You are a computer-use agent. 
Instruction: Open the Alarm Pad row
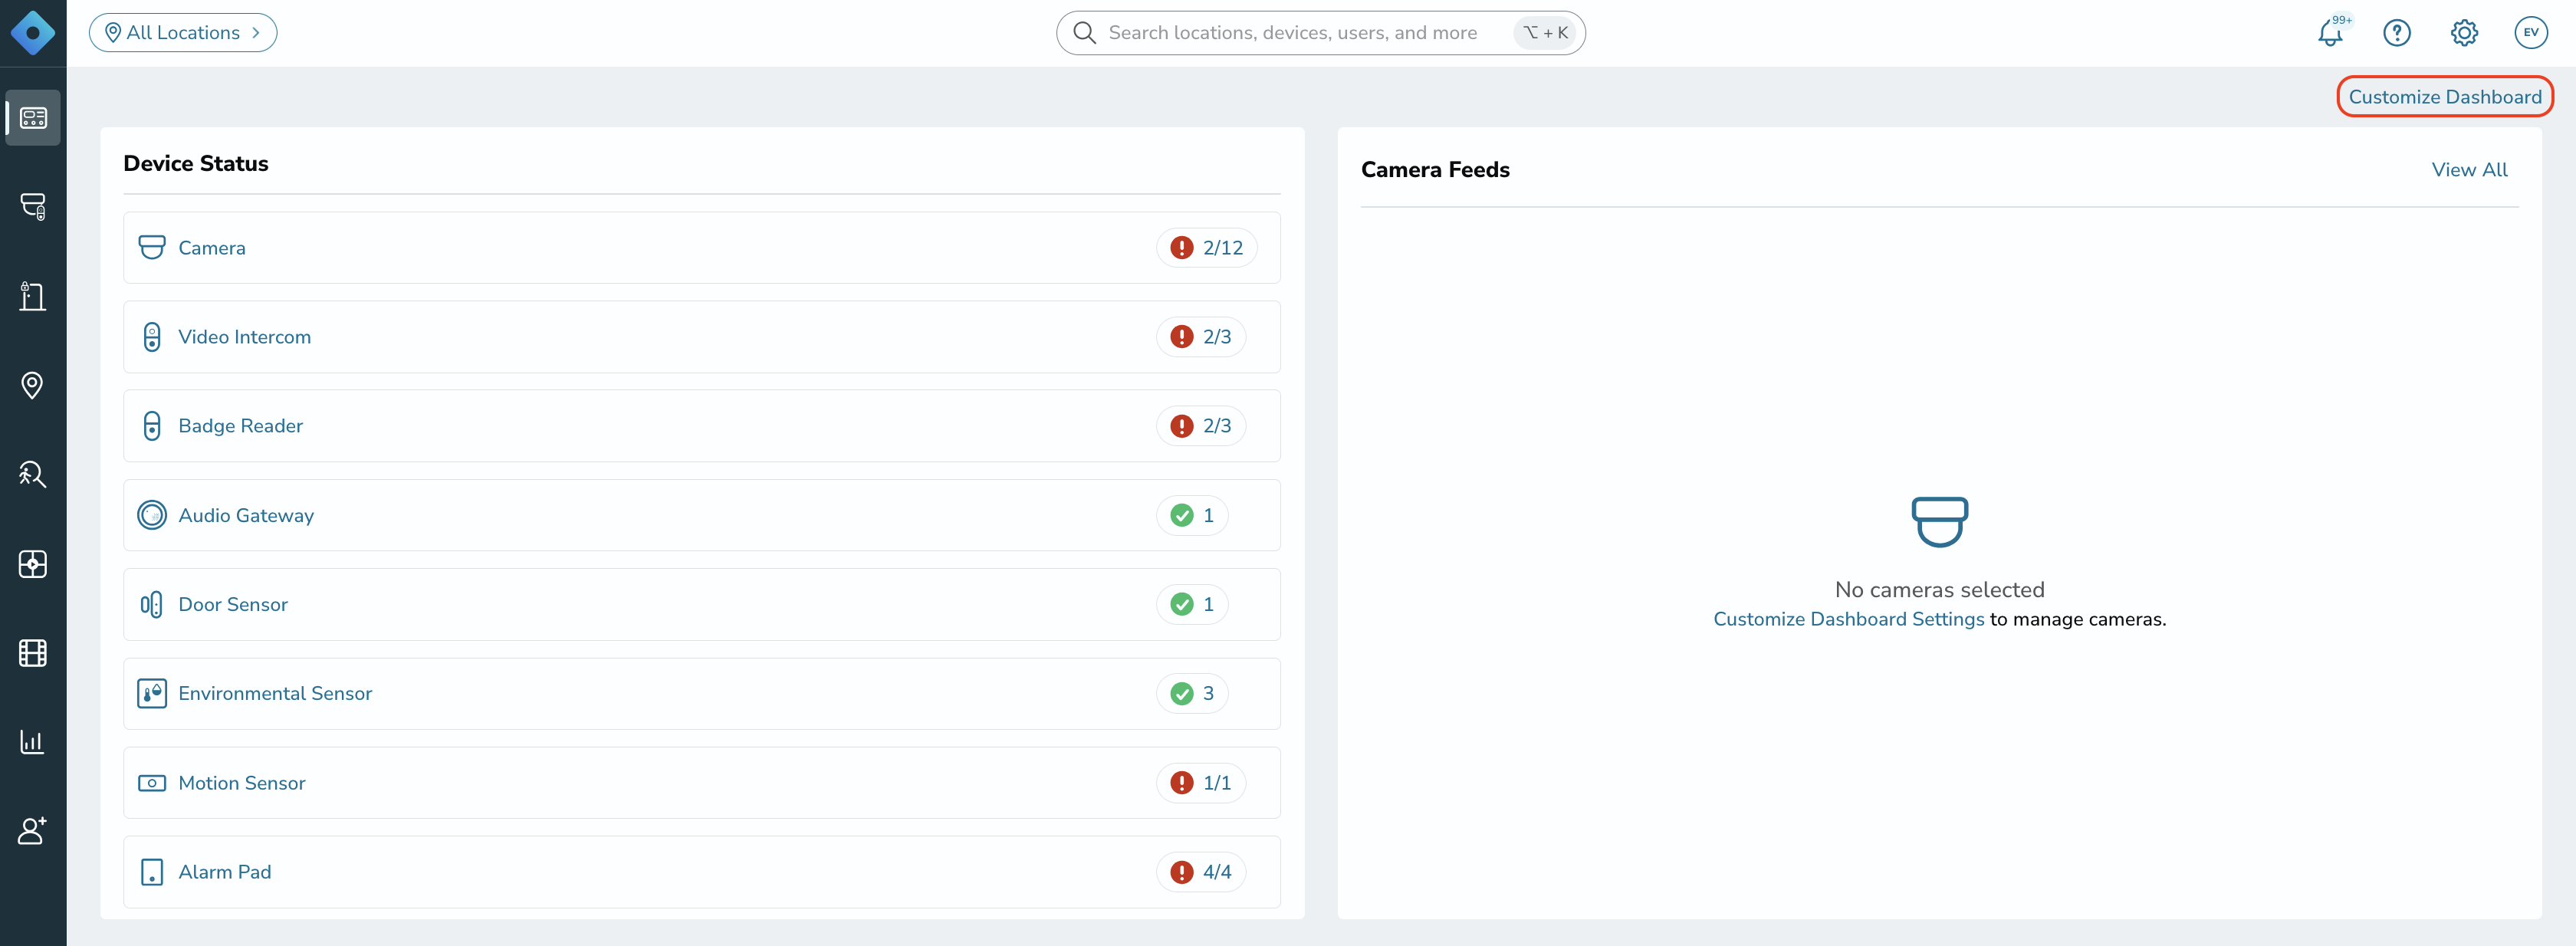coord(702,872)
